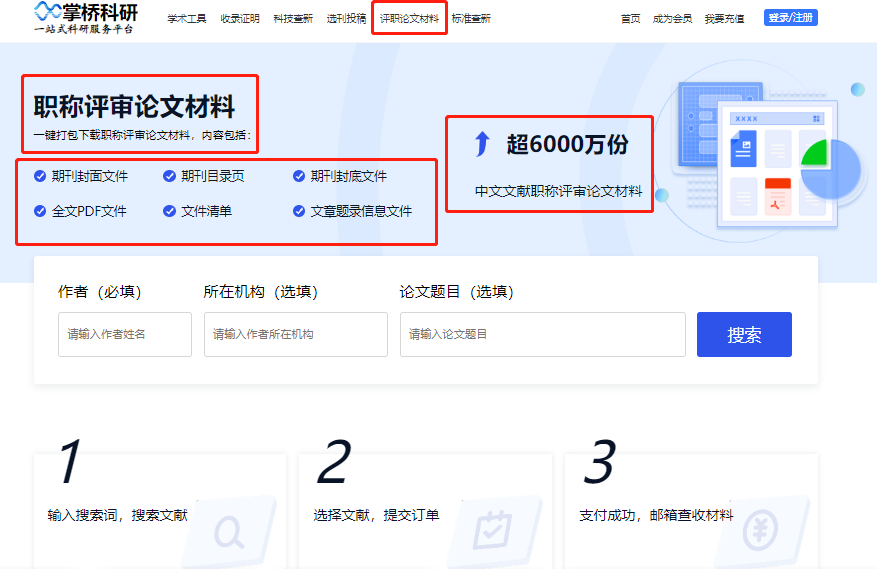877x569 pixels.
Task: Click the magnifier icon in step 1 card
Action: point(229,533)
